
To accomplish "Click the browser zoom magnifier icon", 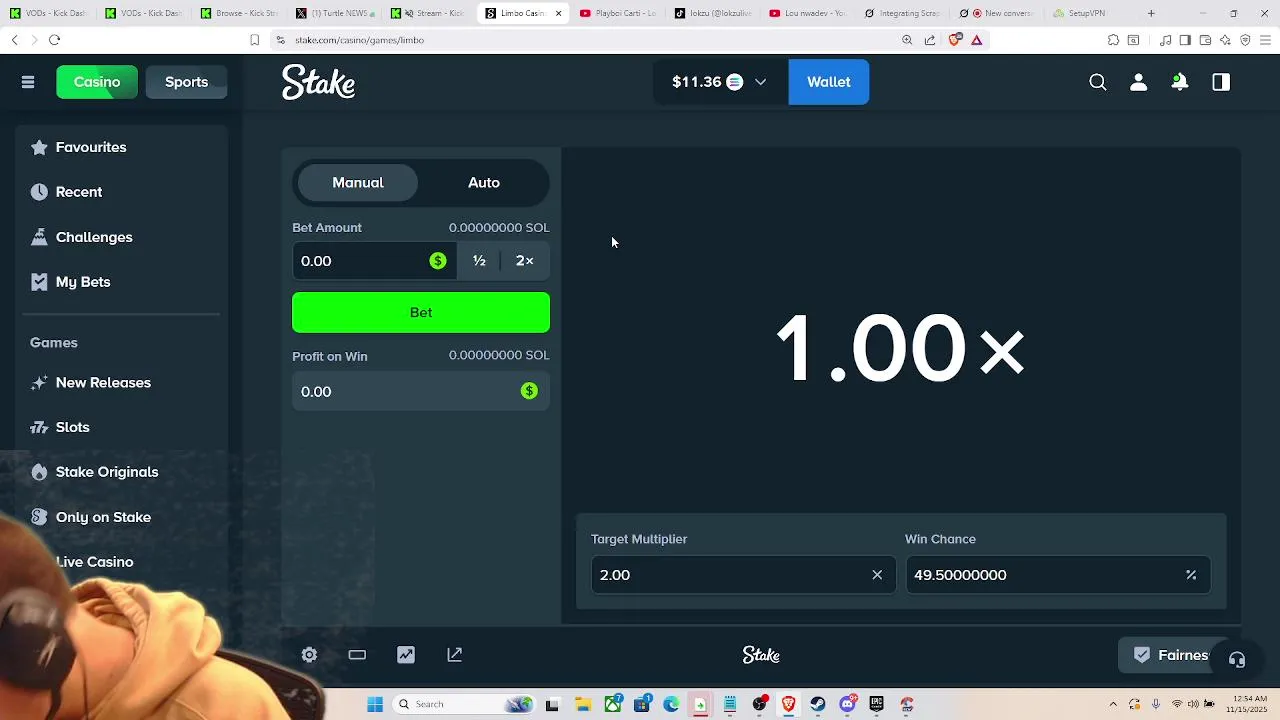I will pyautogui.click(x=907, y=40).
